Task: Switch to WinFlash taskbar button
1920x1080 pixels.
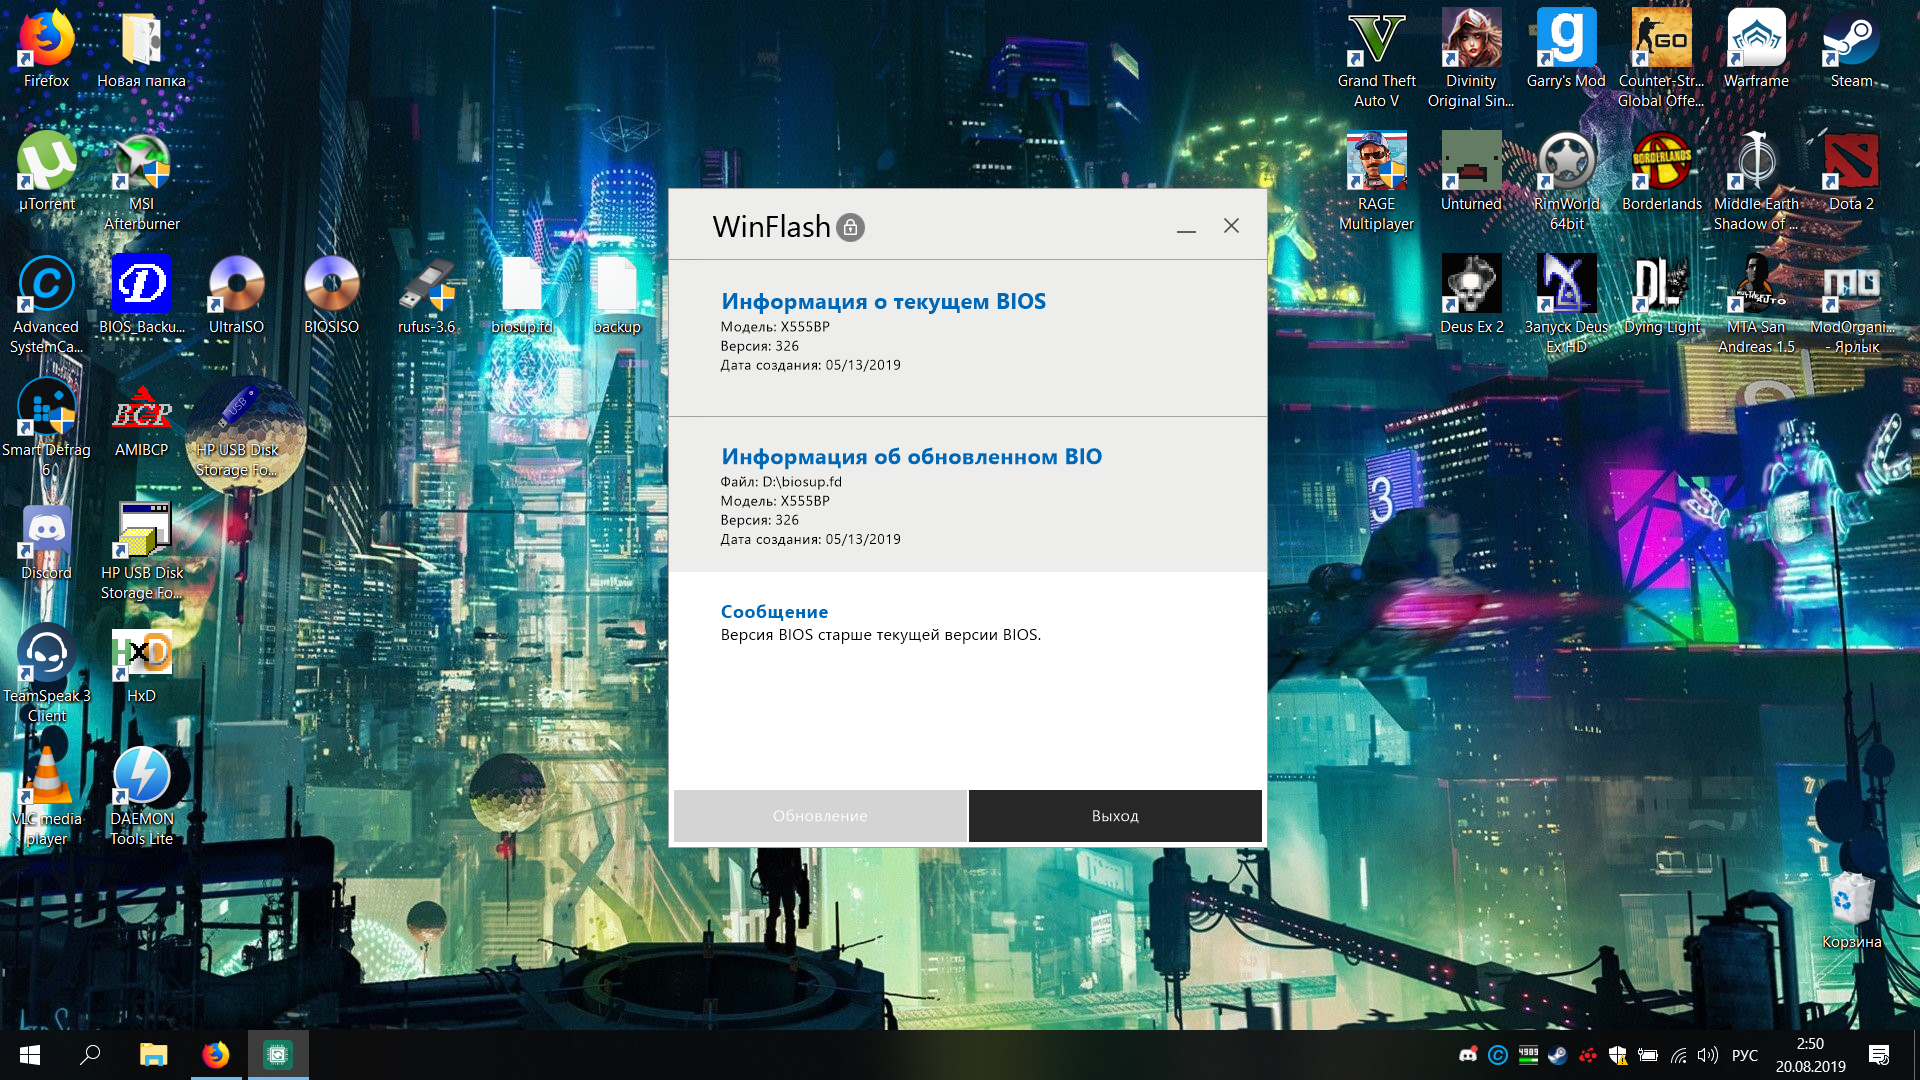Action: point(277,1055)
